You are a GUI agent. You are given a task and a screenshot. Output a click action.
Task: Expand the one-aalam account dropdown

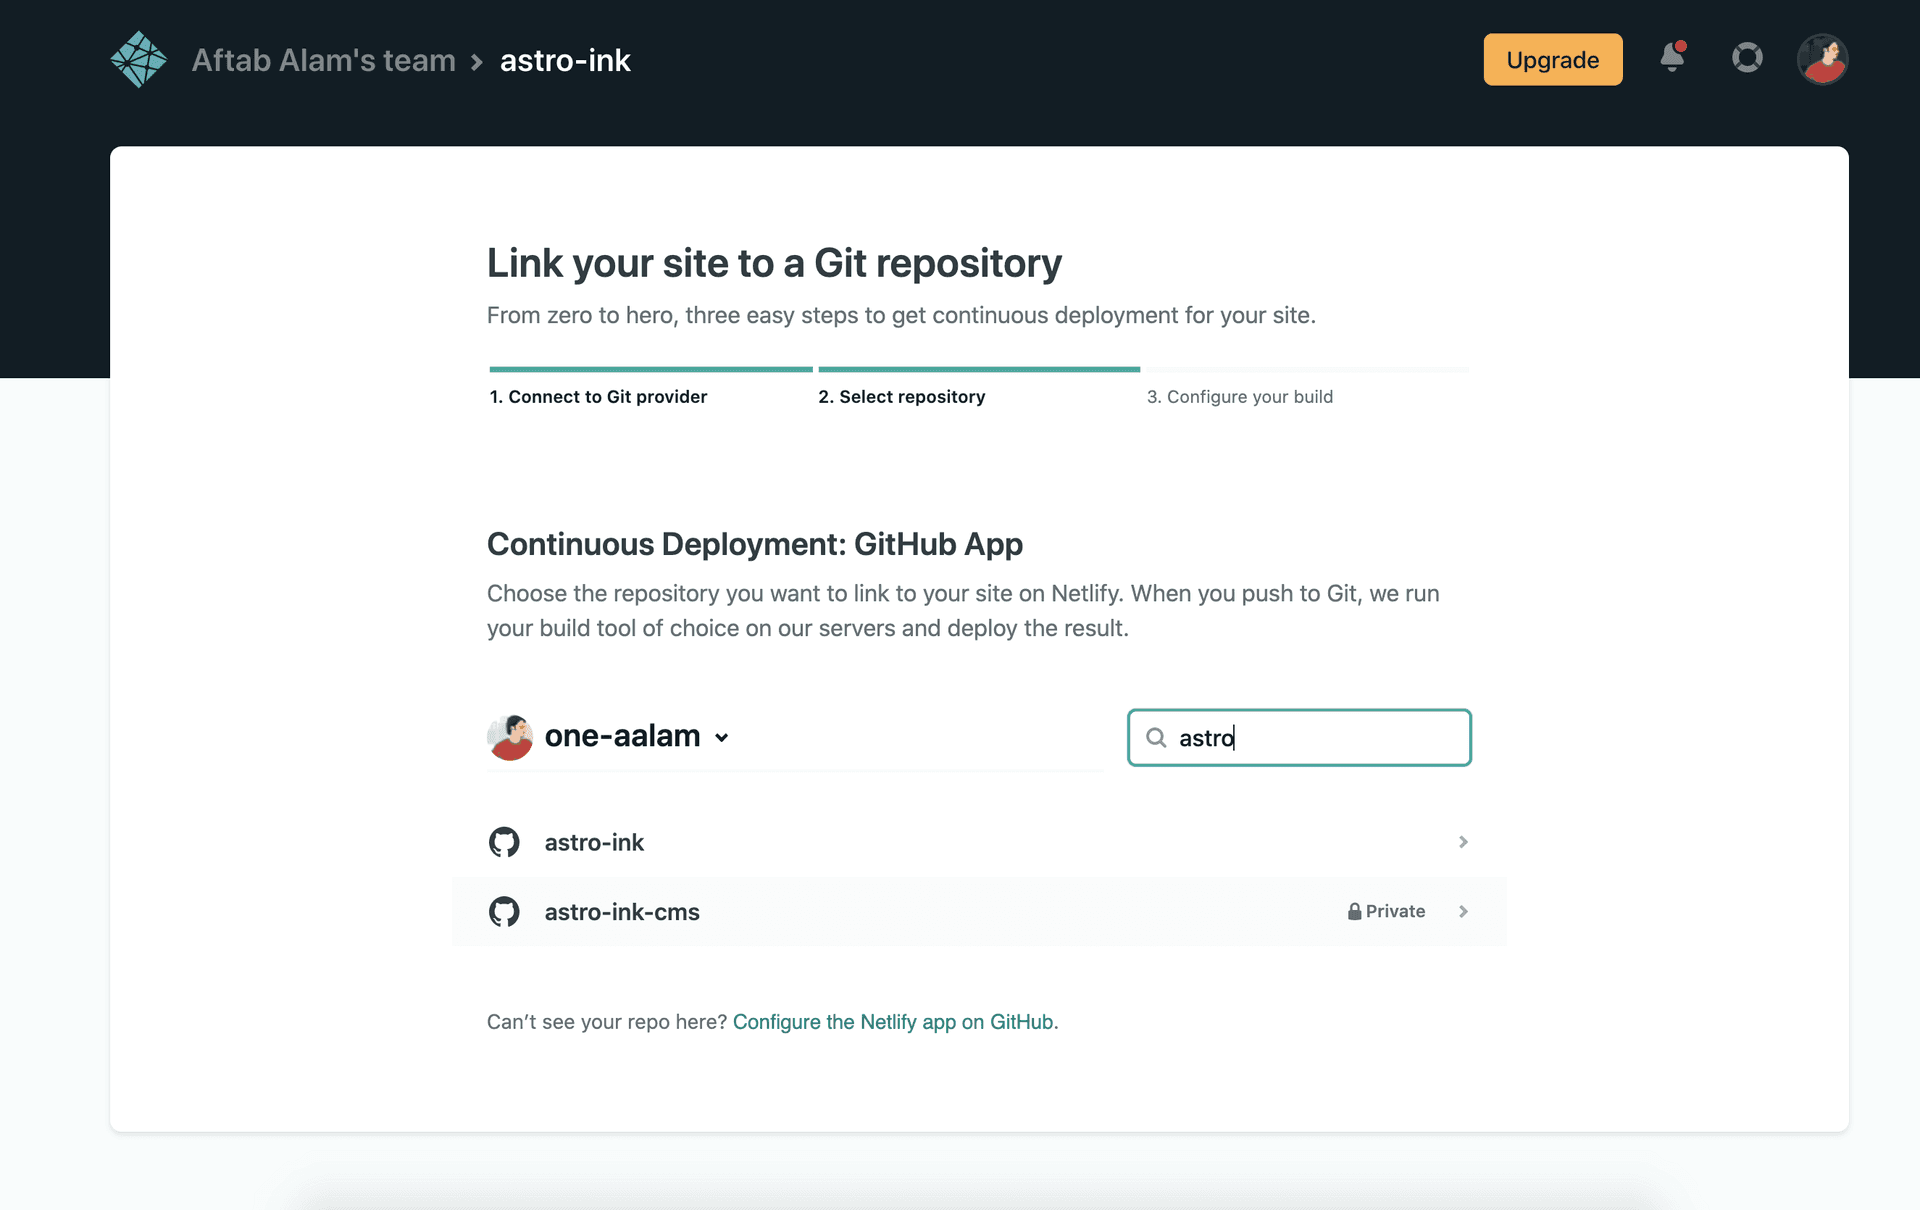pyautogui.click(x=636, y=737)
